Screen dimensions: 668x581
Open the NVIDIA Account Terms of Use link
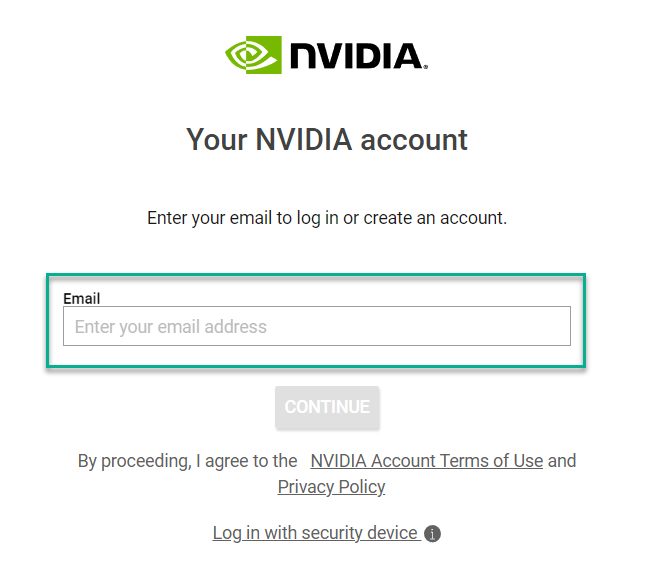(x=426, y=461)
